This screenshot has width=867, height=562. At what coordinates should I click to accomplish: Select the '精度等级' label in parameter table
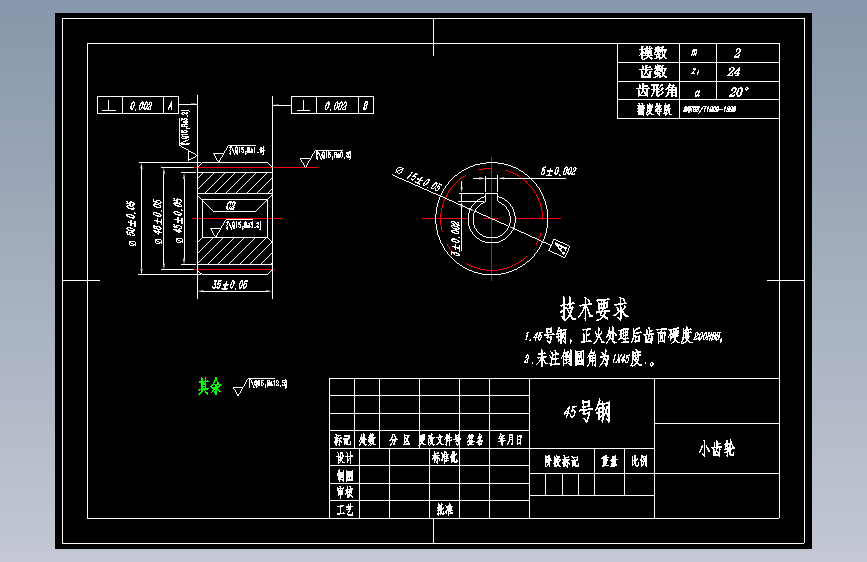pos(654,110)
